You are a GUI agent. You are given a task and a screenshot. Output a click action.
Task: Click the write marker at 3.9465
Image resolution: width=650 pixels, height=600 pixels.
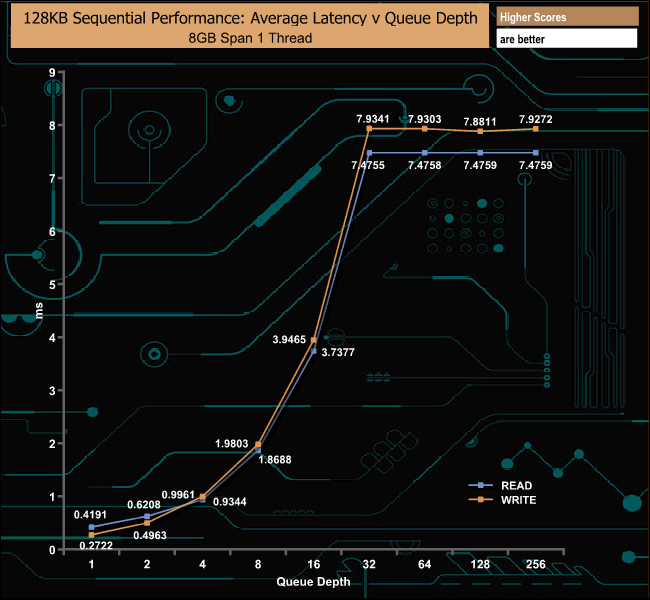pyautogui.click(x=314, y=340)
